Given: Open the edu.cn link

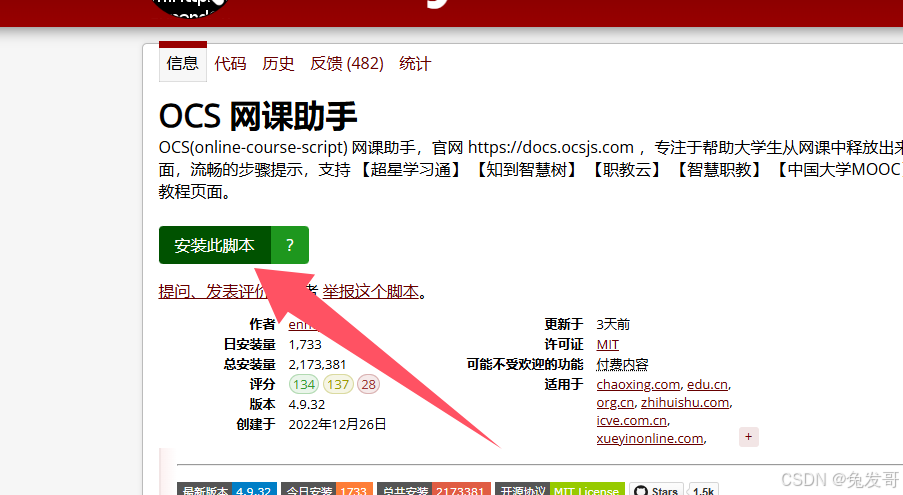Looking at the screenshot, I should [707, 384].
